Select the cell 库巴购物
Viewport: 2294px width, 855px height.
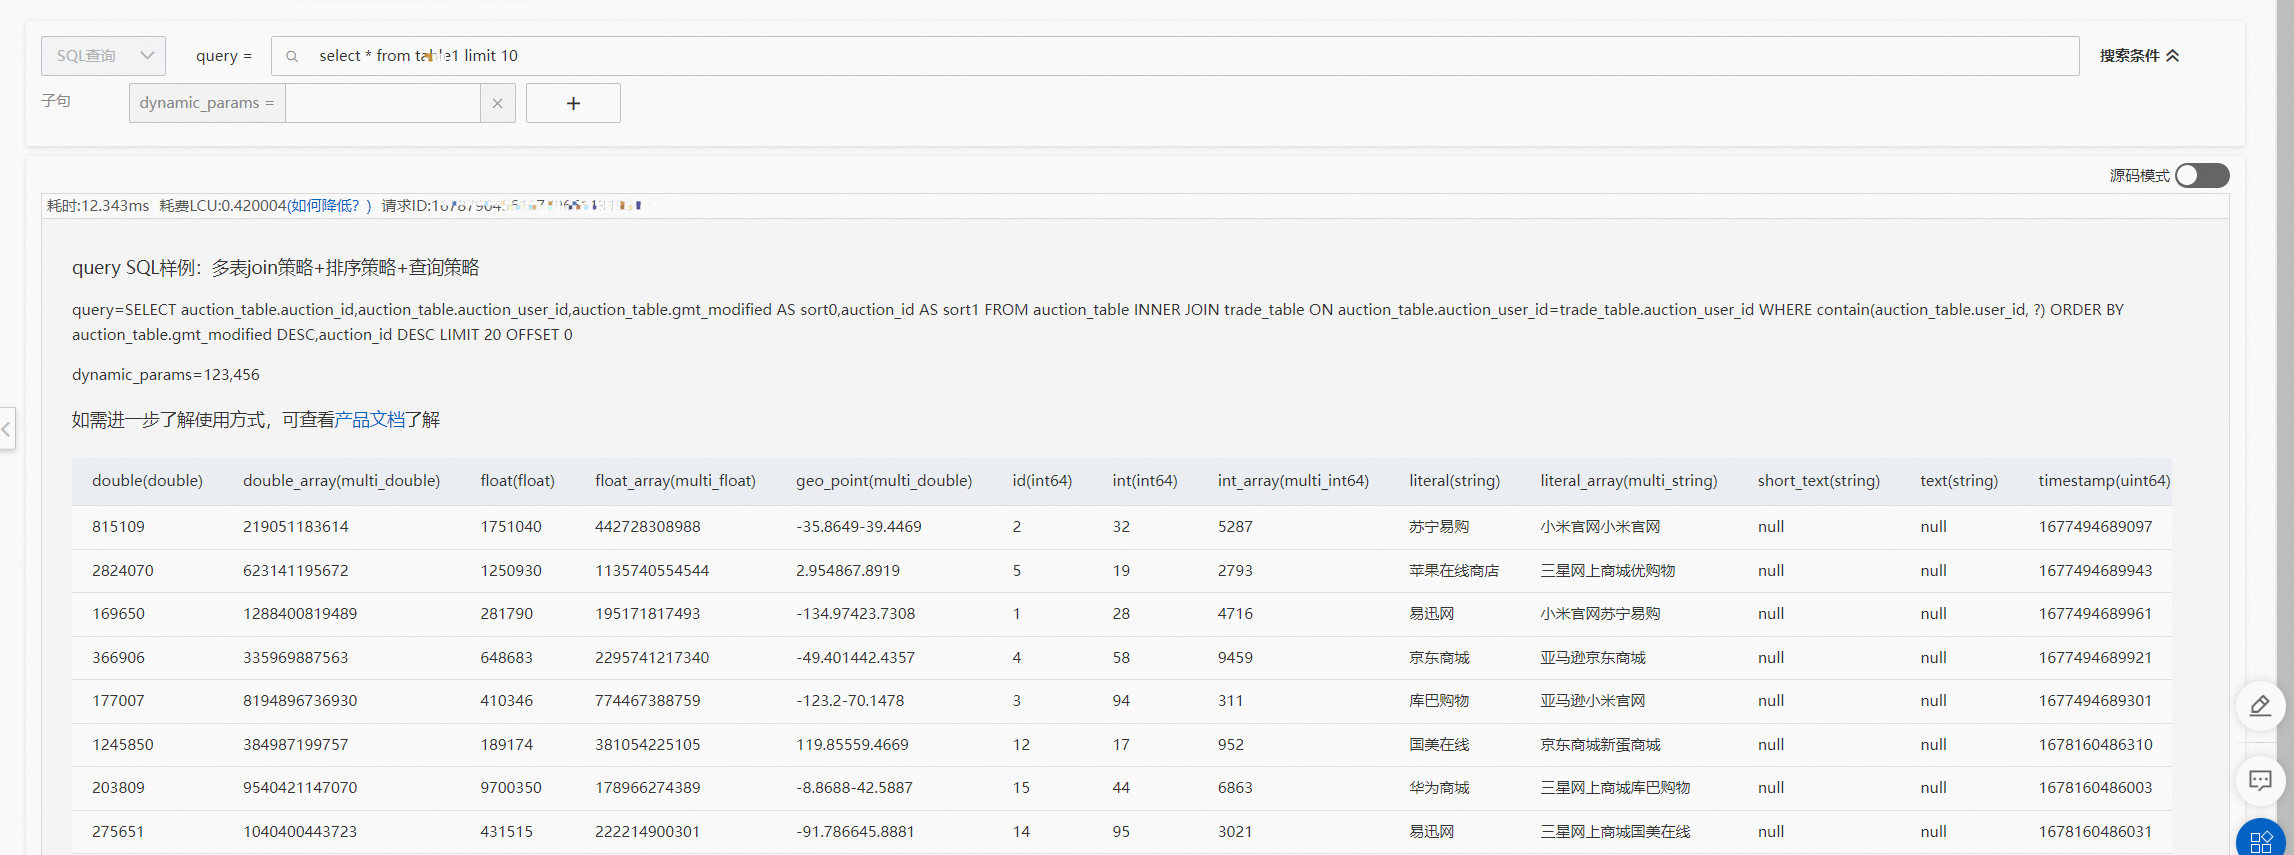click(1439, 701)
